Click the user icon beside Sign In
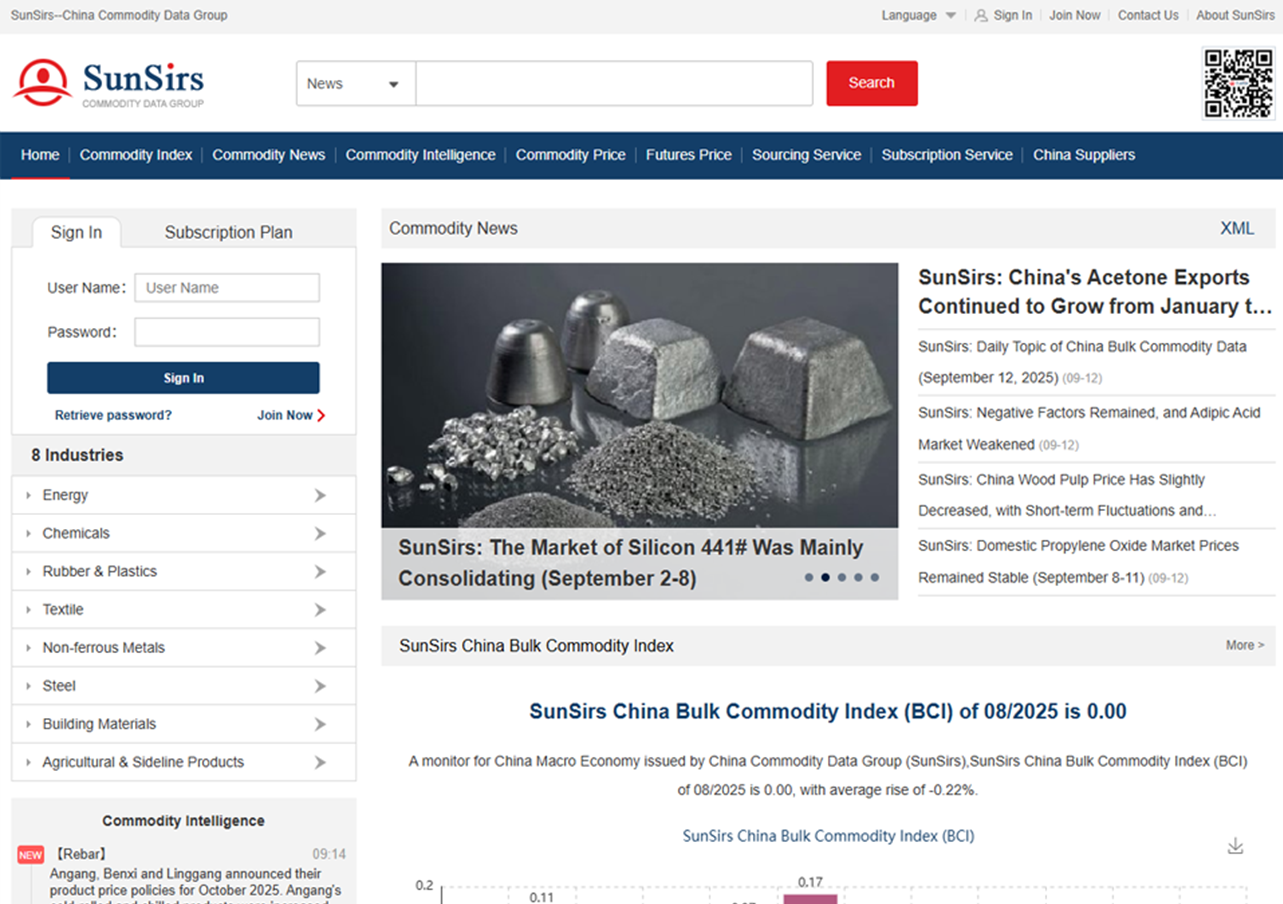The height and width of the screenshot is (904, 1283). [x=980, y=16]
